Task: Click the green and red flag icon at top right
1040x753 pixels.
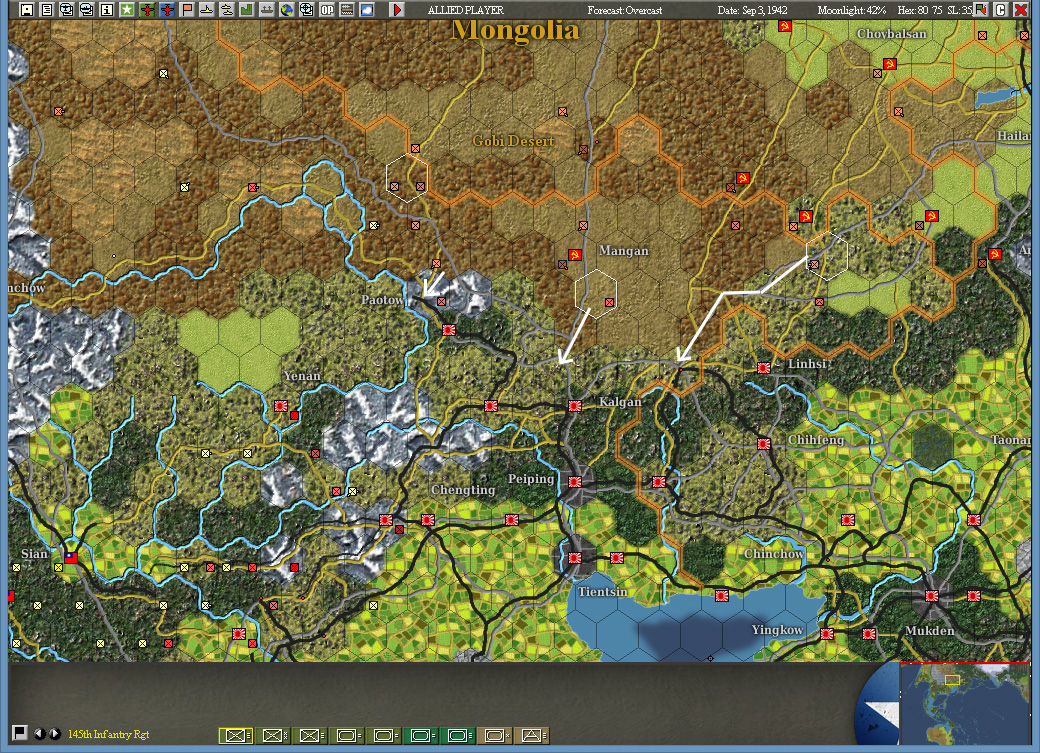Action: [x=980, y=9]
